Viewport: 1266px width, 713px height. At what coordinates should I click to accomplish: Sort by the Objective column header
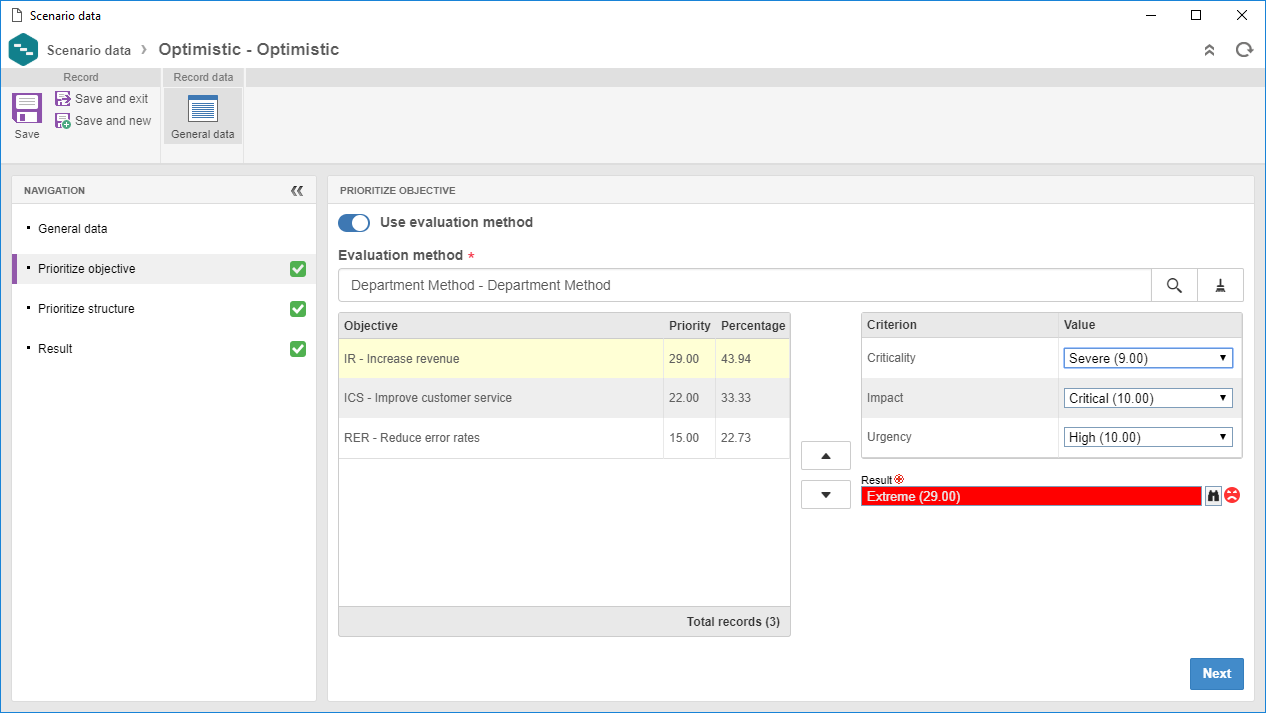click(501, 326)
